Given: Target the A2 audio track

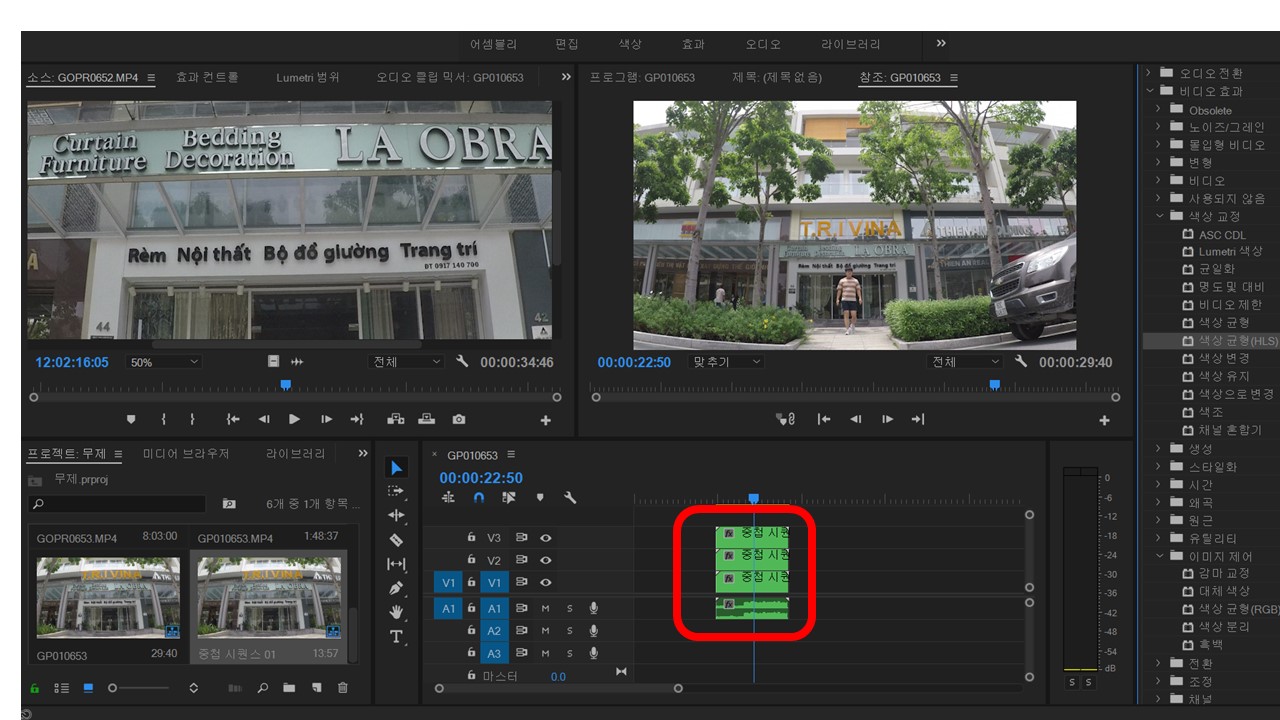Looking at the screenshot, I should click(x=495, y=631).
